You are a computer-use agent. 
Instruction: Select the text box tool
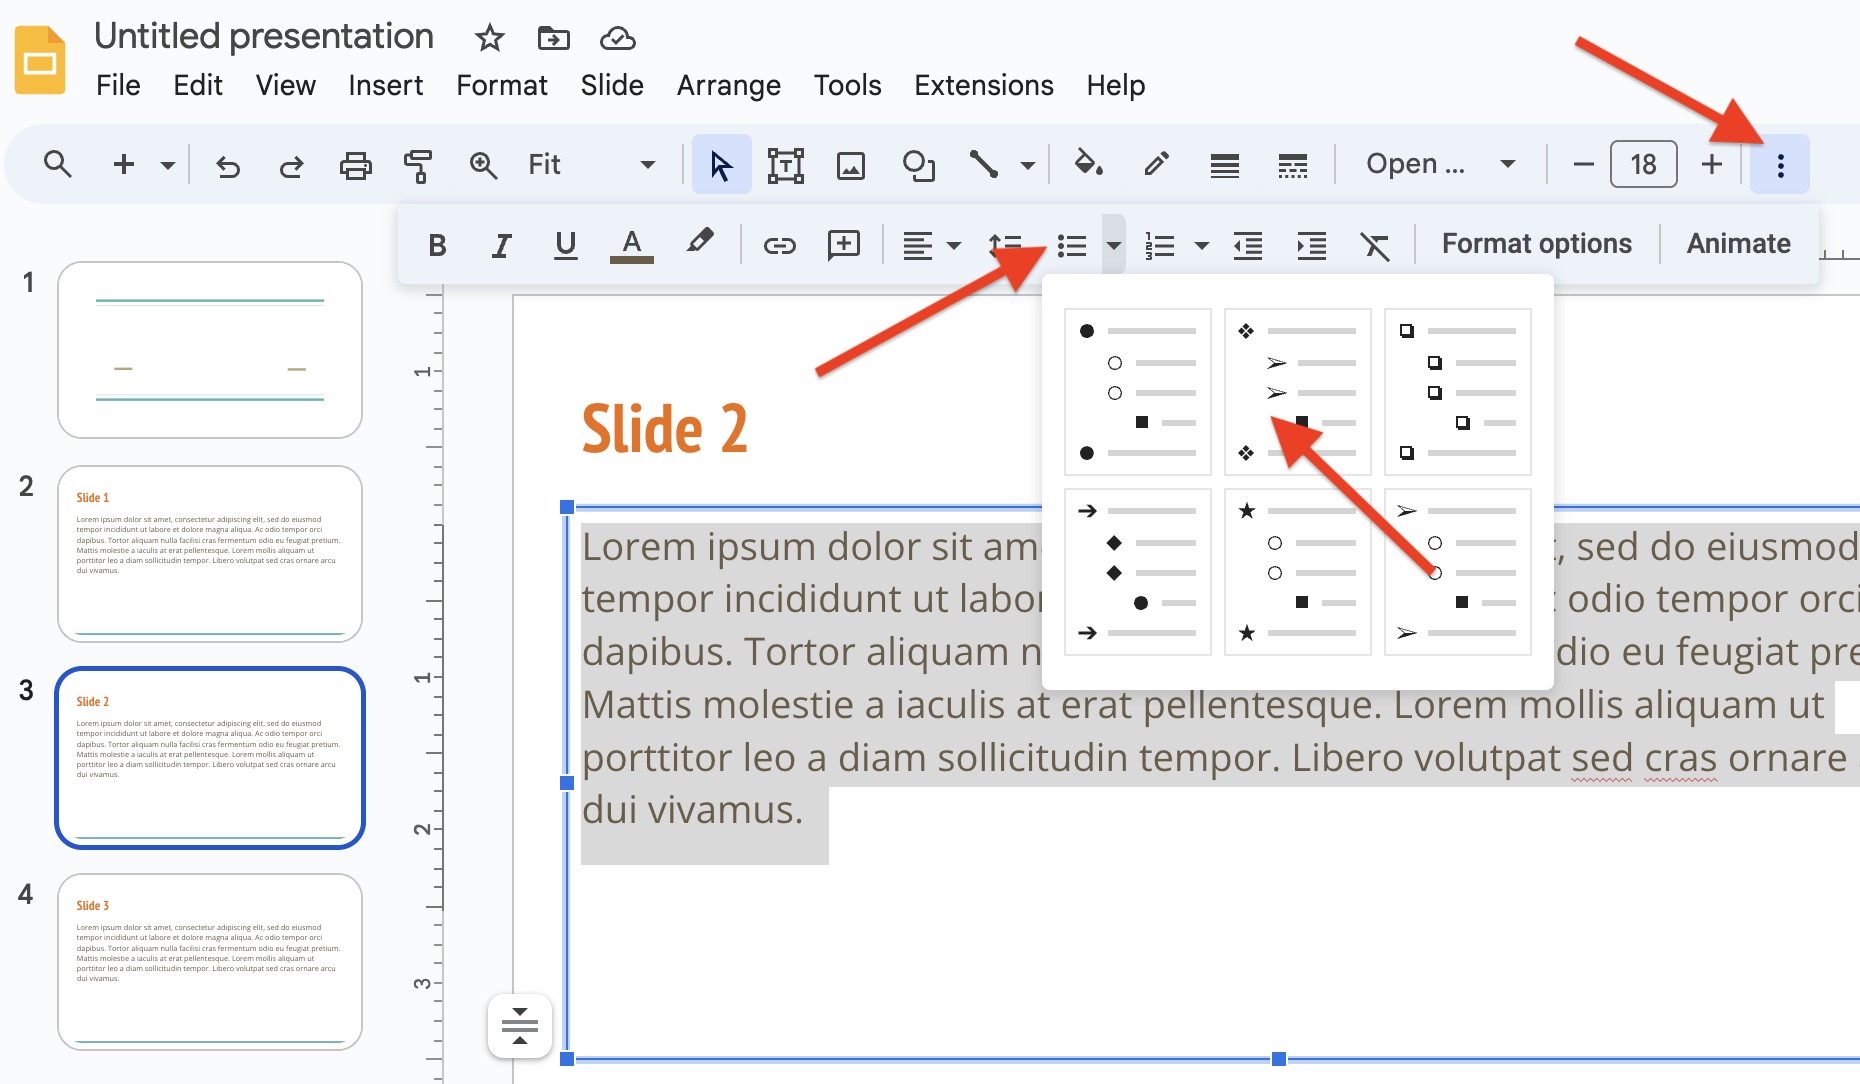786,164
